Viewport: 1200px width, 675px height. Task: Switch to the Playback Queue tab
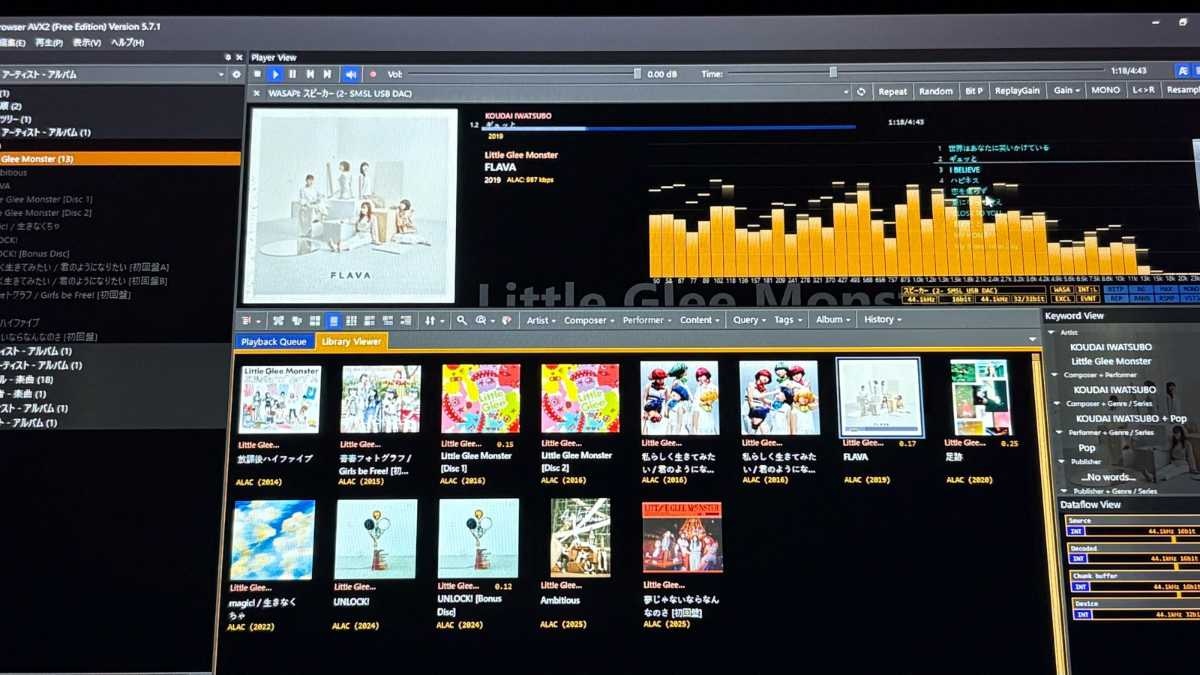(x=273, y=342)
